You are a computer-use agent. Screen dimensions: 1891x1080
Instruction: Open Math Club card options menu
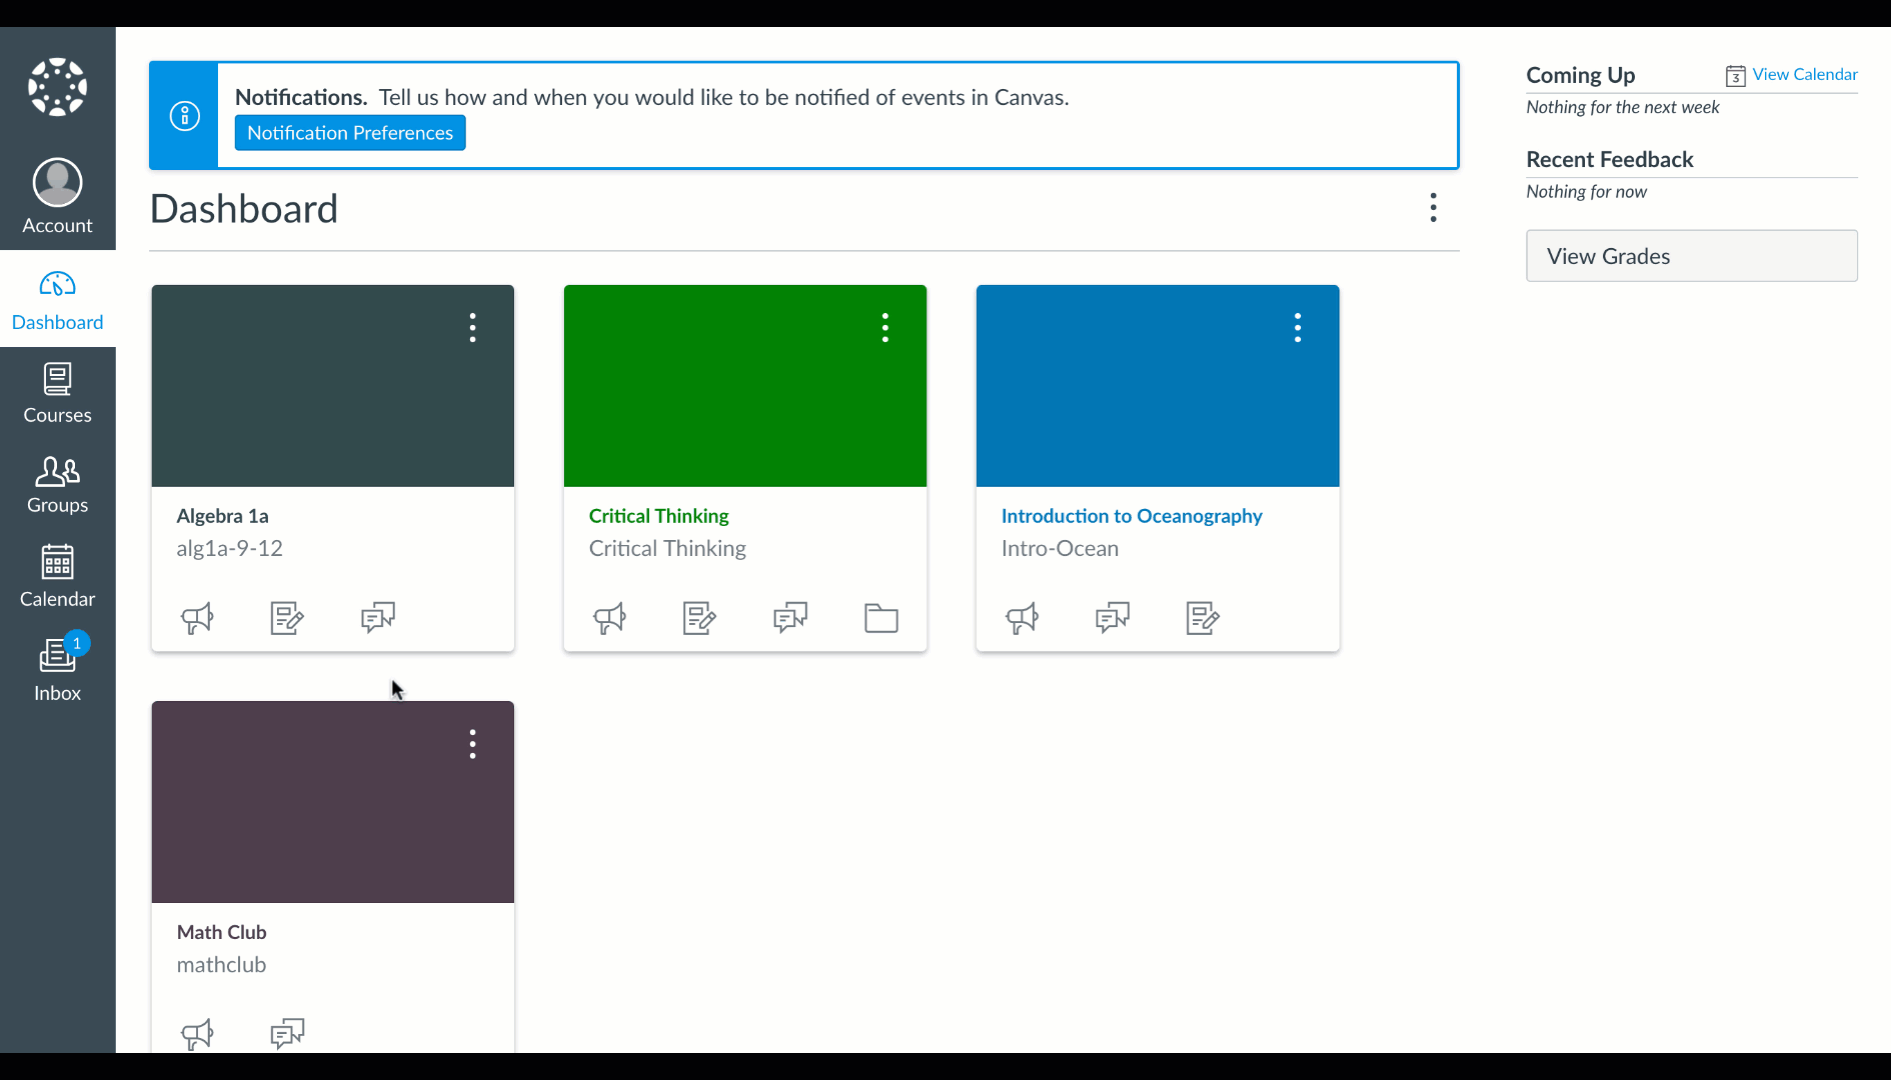tap(473, 744)
